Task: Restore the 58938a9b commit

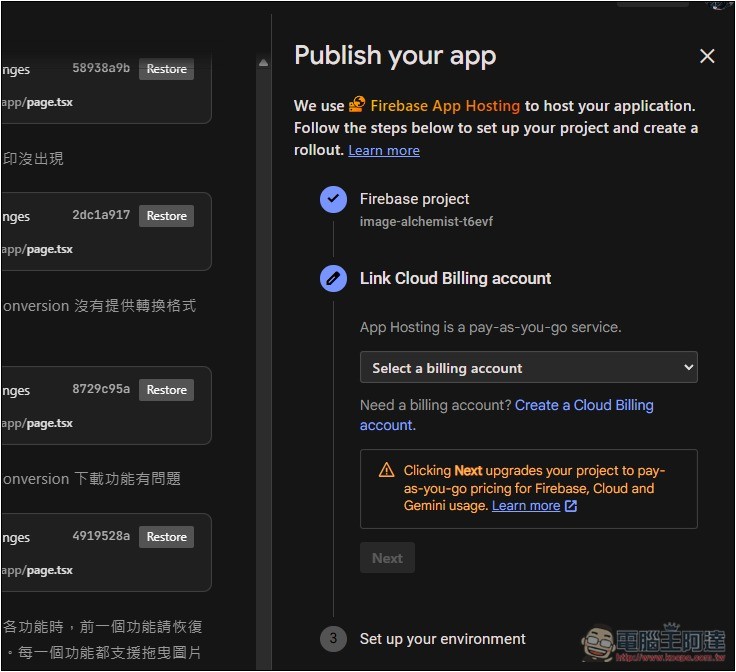Action: pyautogui.click(x=166, y=69)
